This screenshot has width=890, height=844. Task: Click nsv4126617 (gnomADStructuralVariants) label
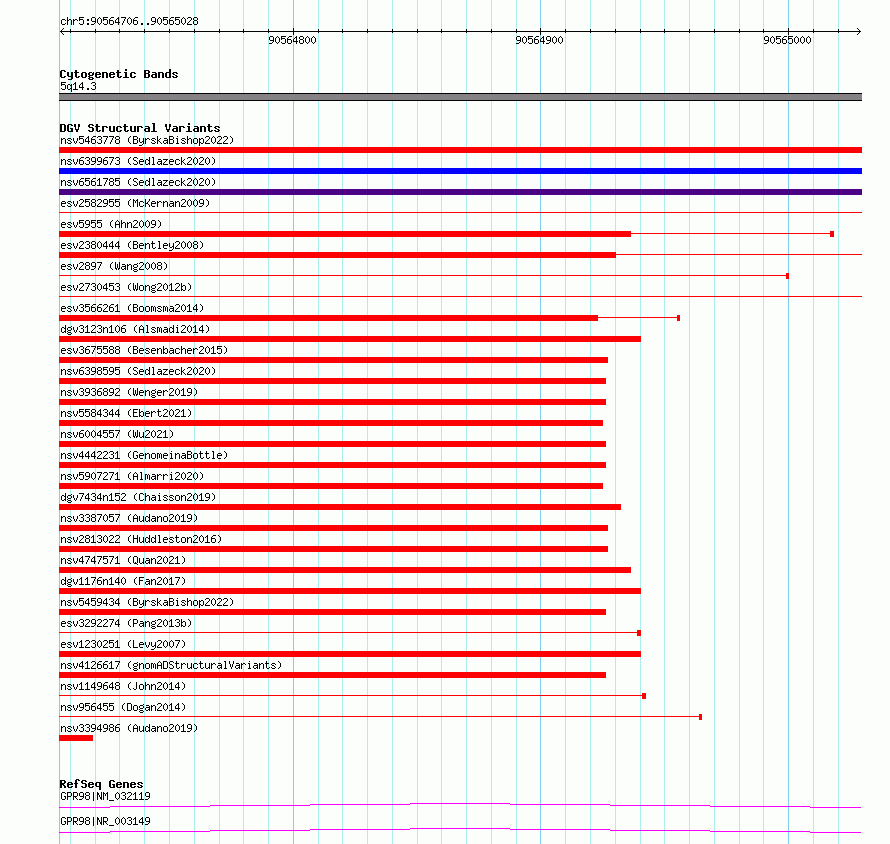(x=171, y=665)
